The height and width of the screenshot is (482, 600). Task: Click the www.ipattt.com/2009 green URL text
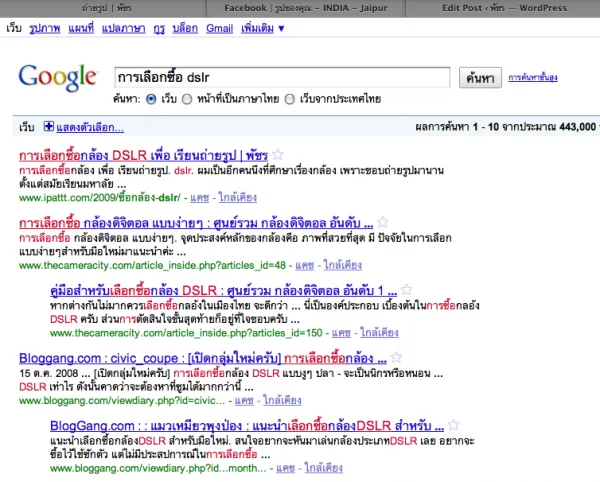[x=99, y=198]
